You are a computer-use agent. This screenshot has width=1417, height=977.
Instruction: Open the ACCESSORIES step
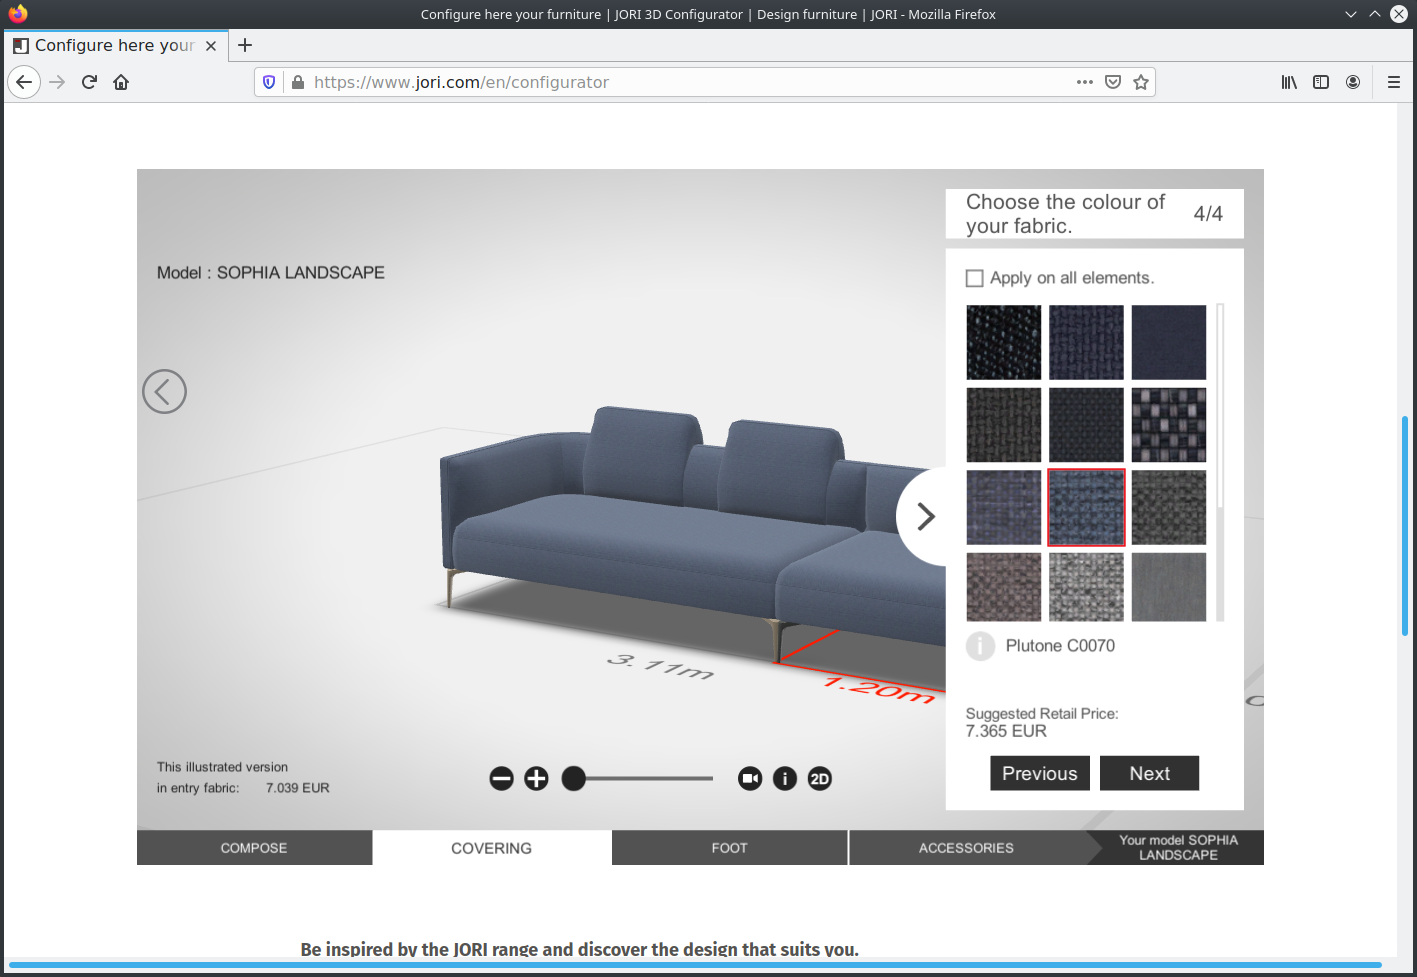[x=966, y=848]
